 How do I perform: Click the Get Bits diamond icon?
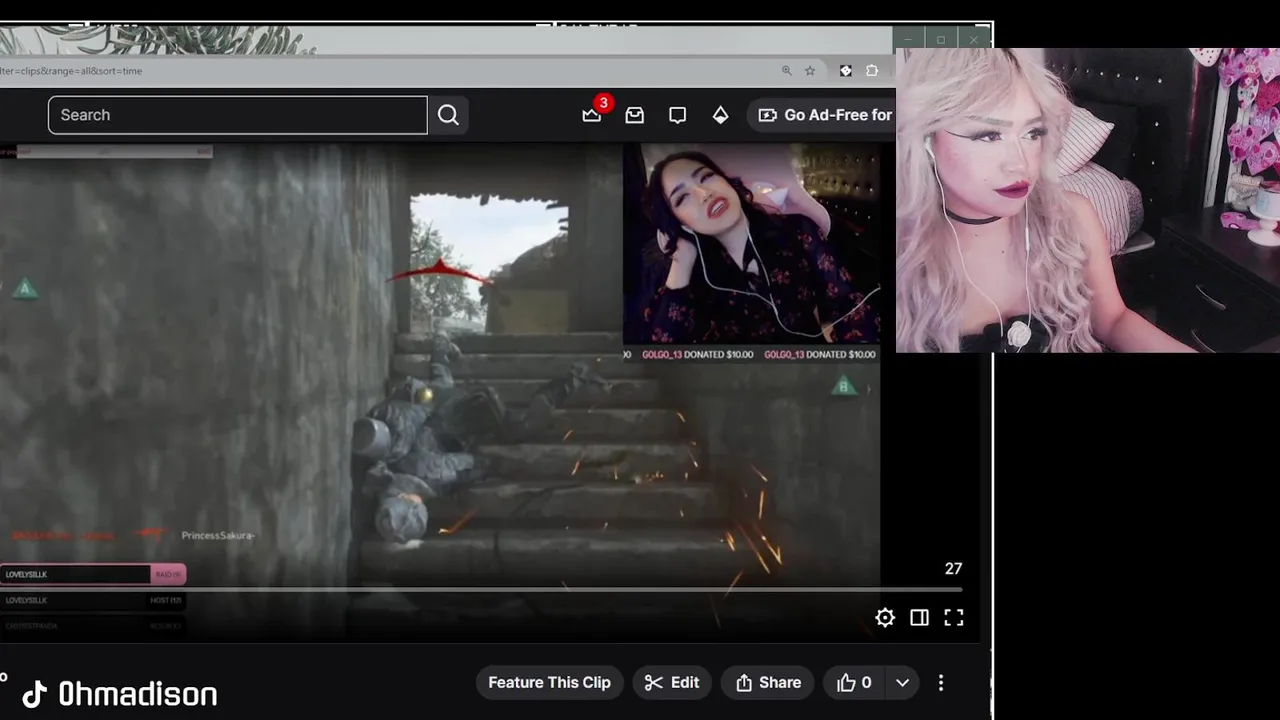pos(720,115)
